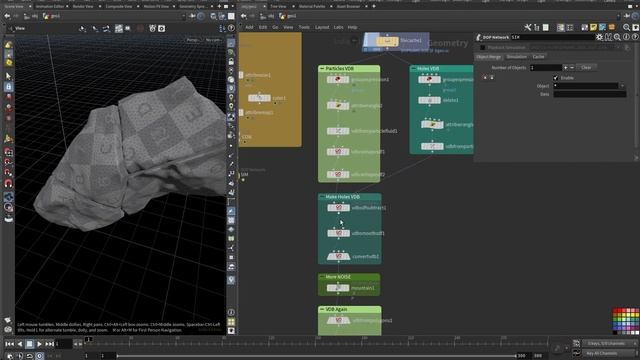Click the Object path input field

coord(586,86)
